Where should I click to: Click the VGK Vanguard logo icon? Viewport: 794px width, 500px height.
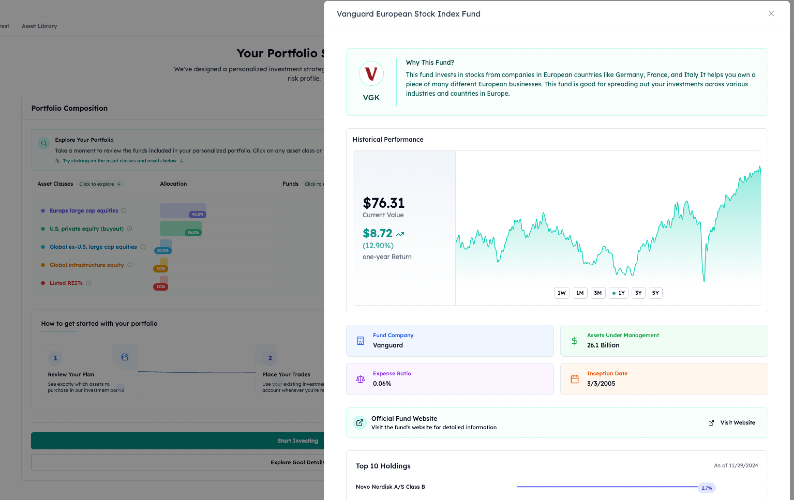point(371,74)
